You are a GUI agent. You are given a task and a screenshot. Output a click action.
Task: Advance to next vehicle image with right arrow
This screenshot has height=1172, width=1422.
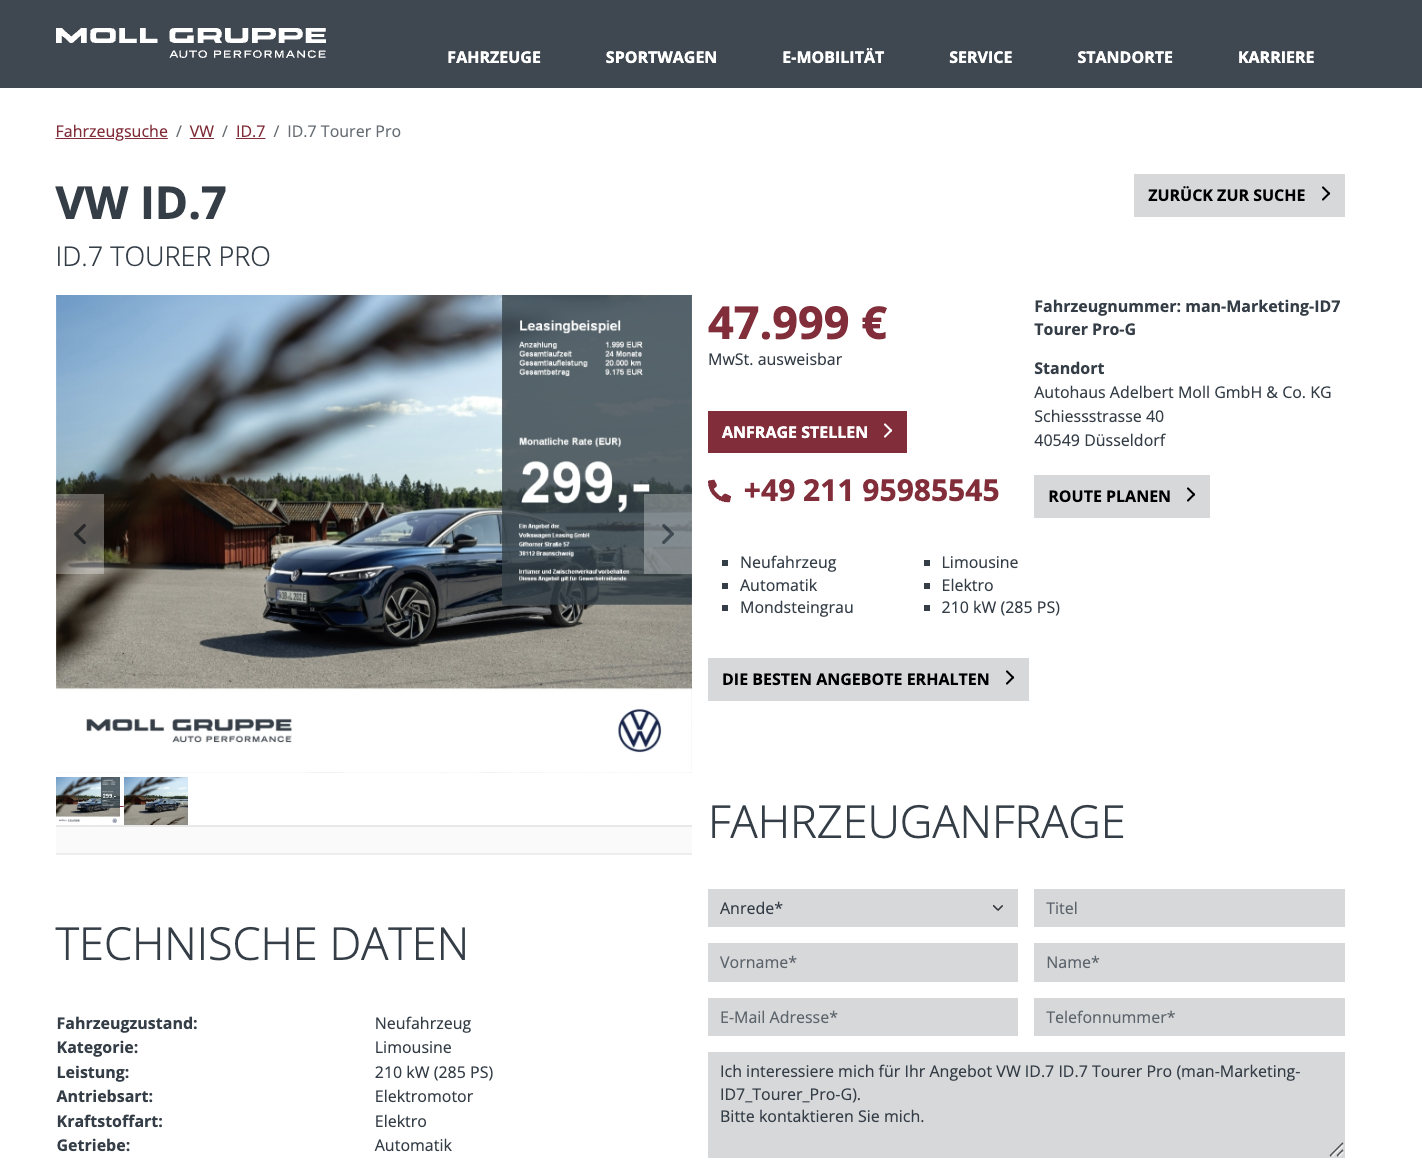click(x=667, y=534)
